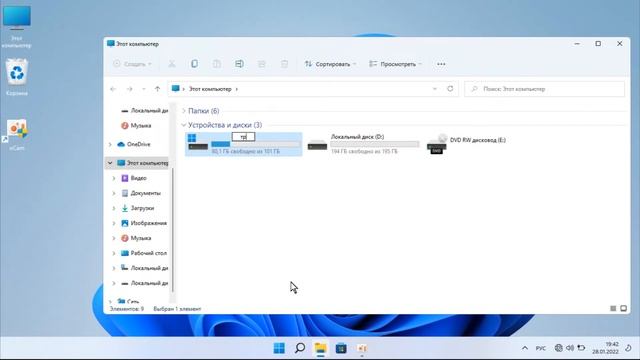Select DVD RW дисковод (E:)

point(478,140)
